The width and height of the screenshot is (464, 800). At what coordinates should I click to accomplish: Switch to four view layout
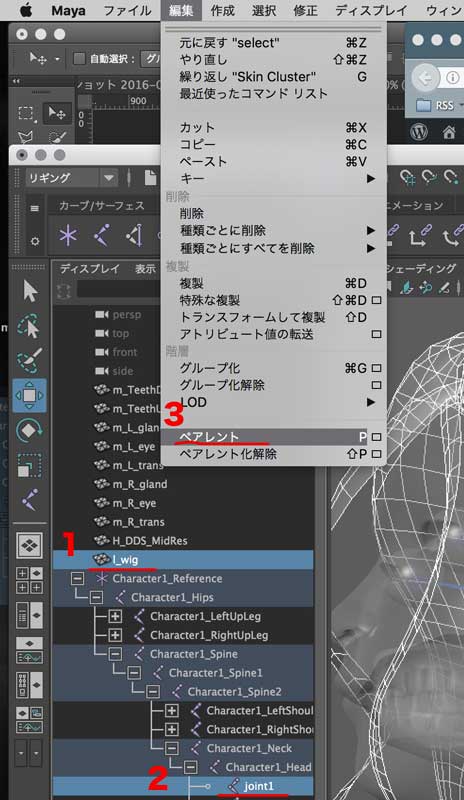(30, 581)
